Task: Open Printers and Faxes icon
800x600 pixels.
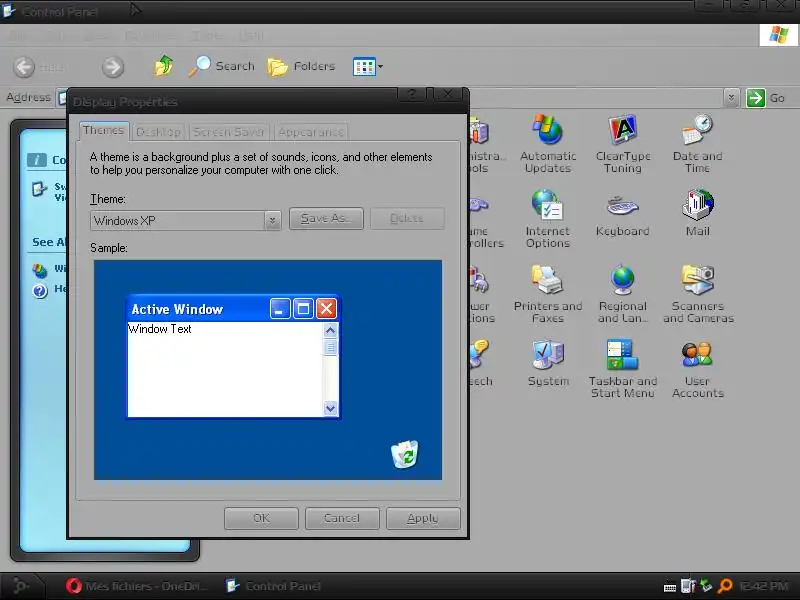Action: (x=547, y=280)
